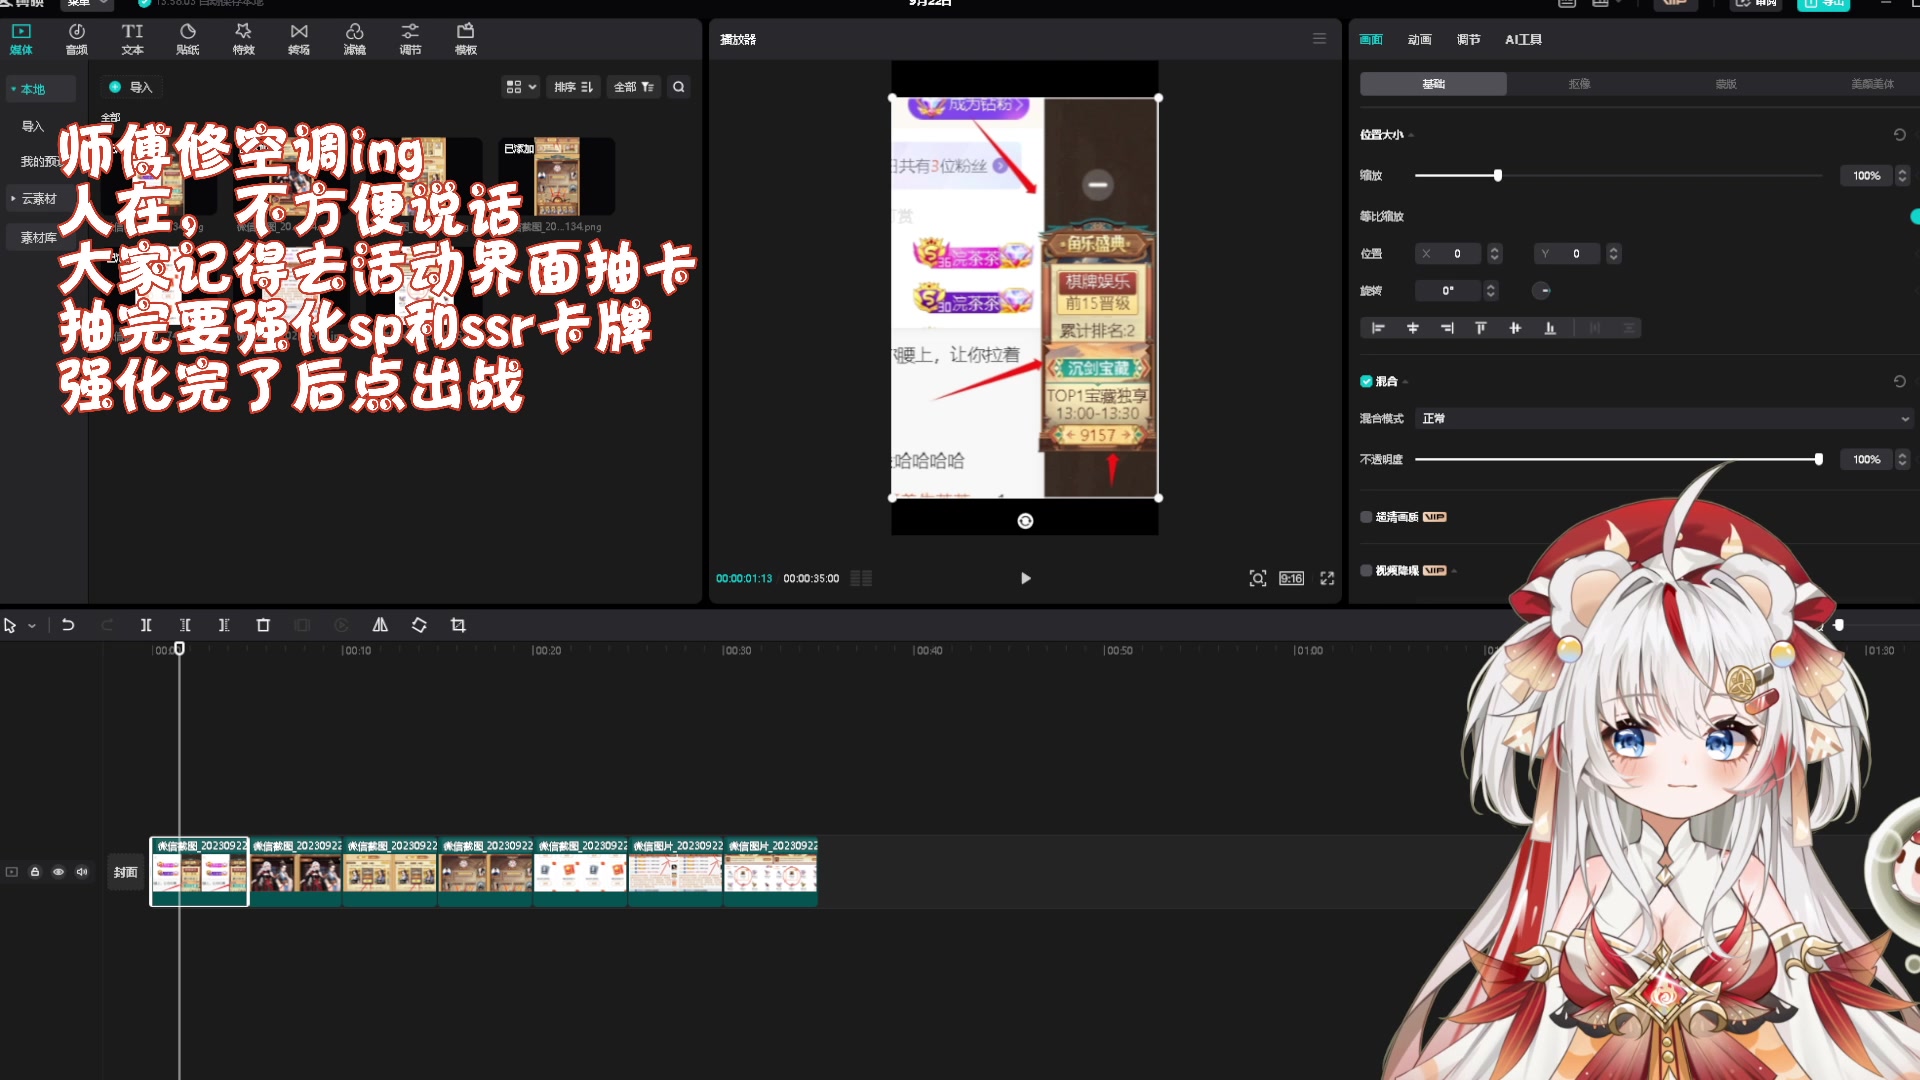The height and width of the screenshot is (1080, 1920).
Task: Open the selection tool dropdown arrow
Action: point(32,626)
